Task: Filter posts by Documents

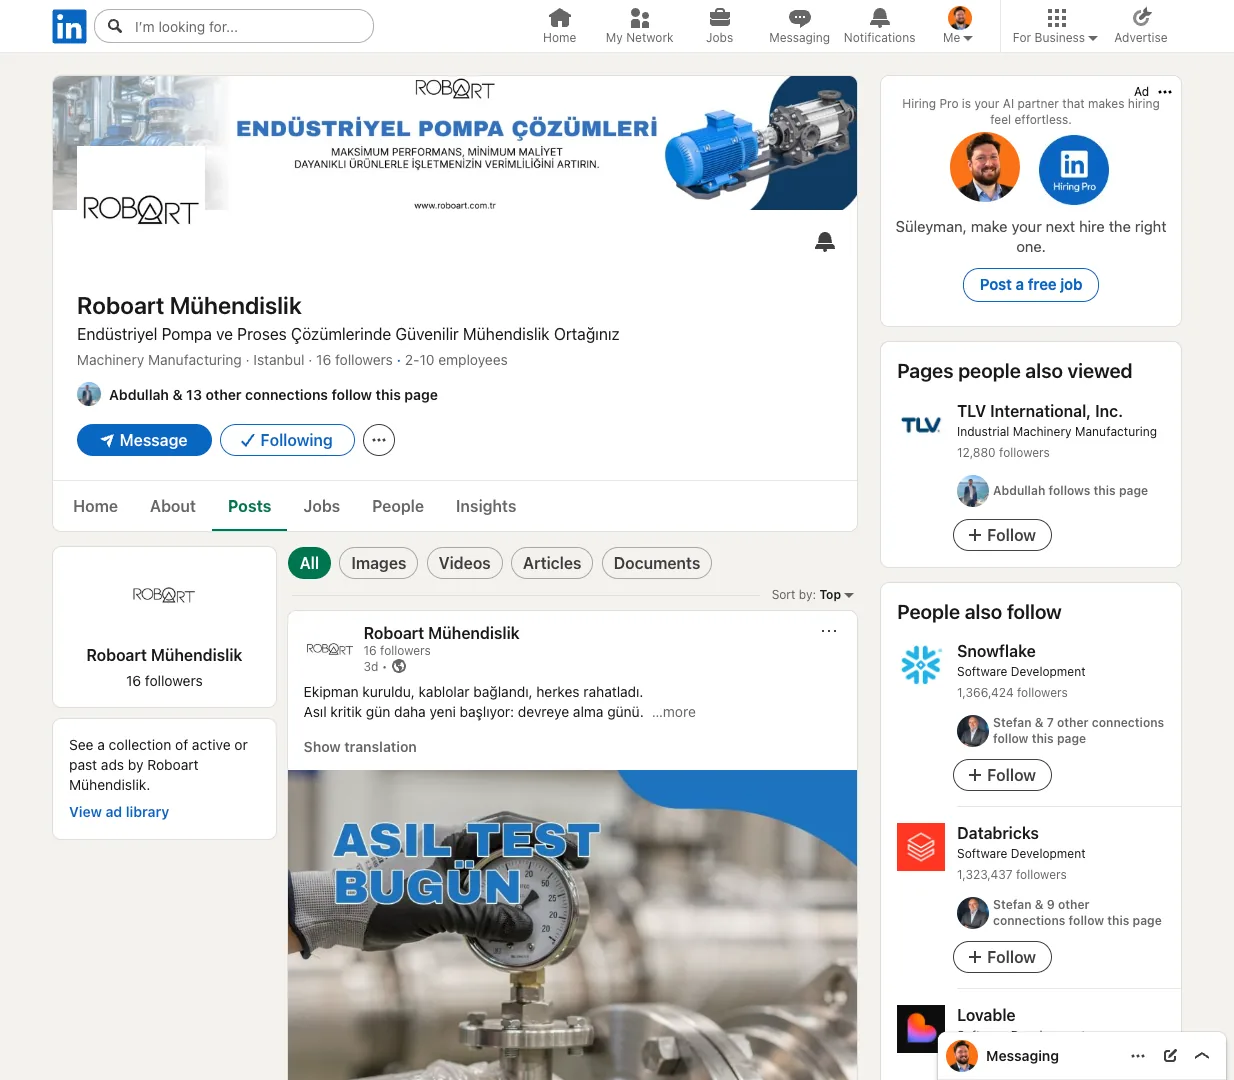Action: pyautogui.click(x=657, y=563)
